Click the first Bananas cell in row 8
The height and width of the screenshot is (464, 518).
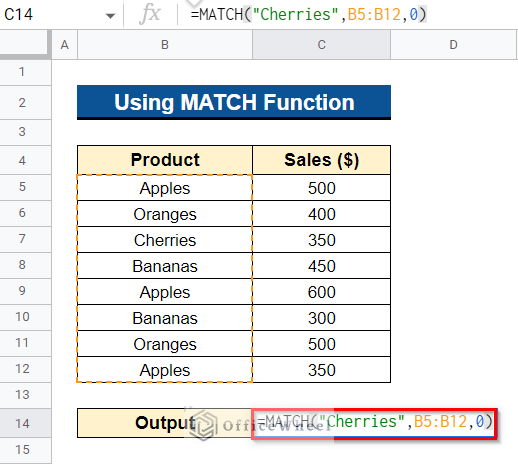165,266
